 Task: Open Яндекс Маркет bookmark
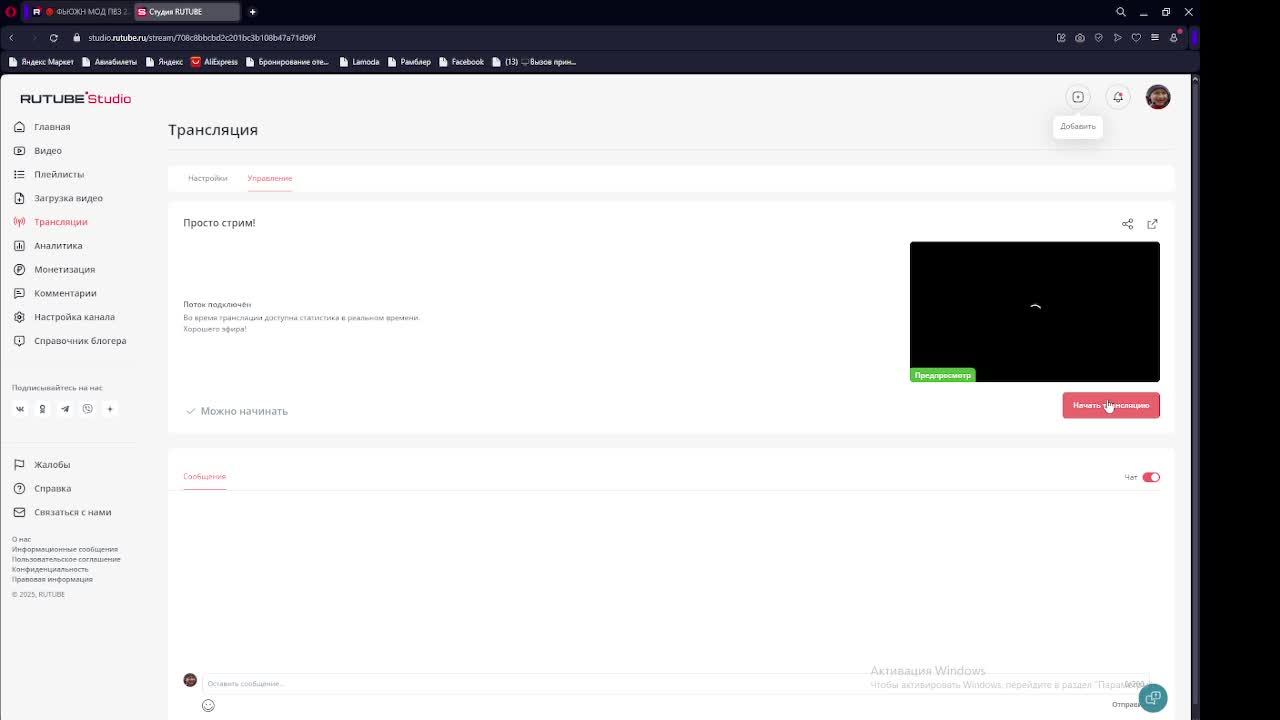click(x=42, y=62)
